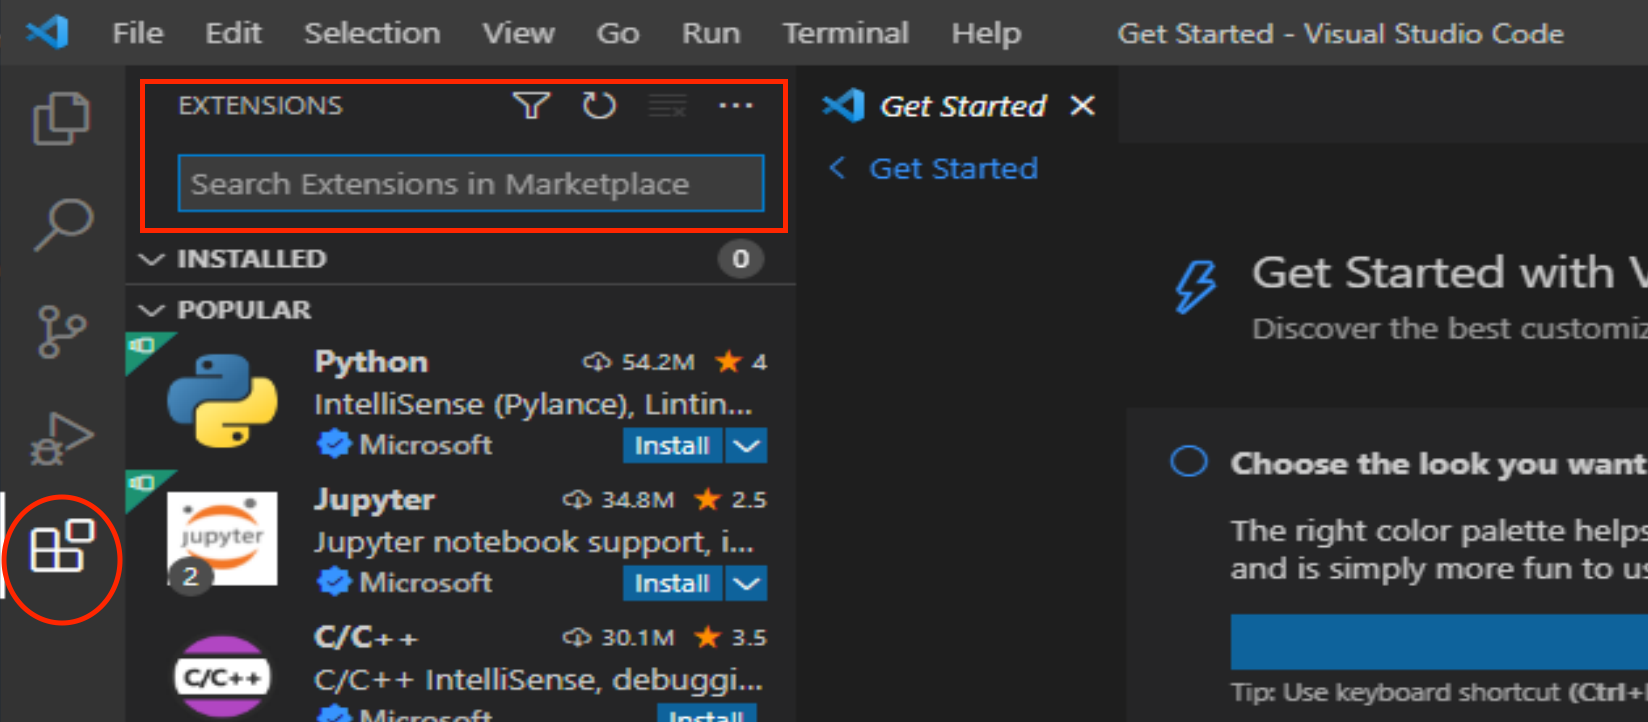Click the VS Code logo icon
Screen dimensions: 1648x722
click(x=47, y=32)
